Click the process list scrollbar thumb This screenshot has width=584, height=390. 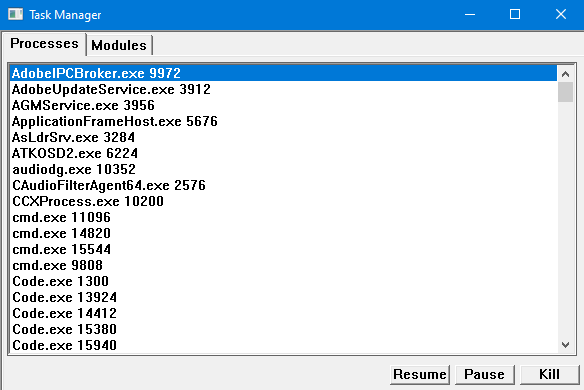pyautogui.click(x=565, y=92)
